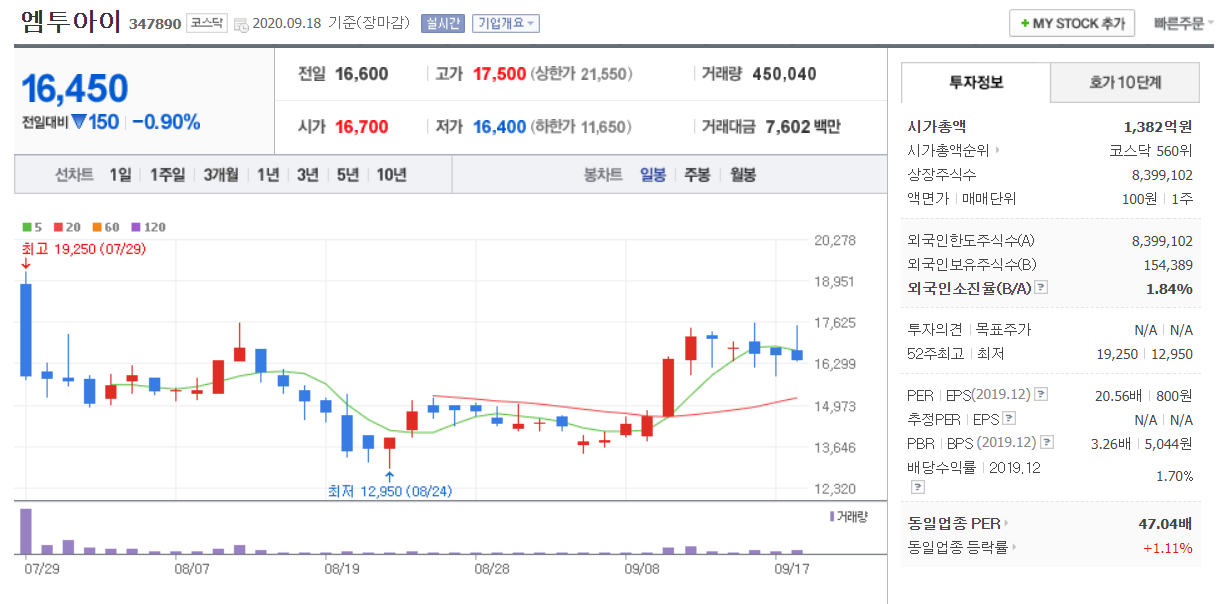Click the 외국인소진율 1.84% value

1169,289
